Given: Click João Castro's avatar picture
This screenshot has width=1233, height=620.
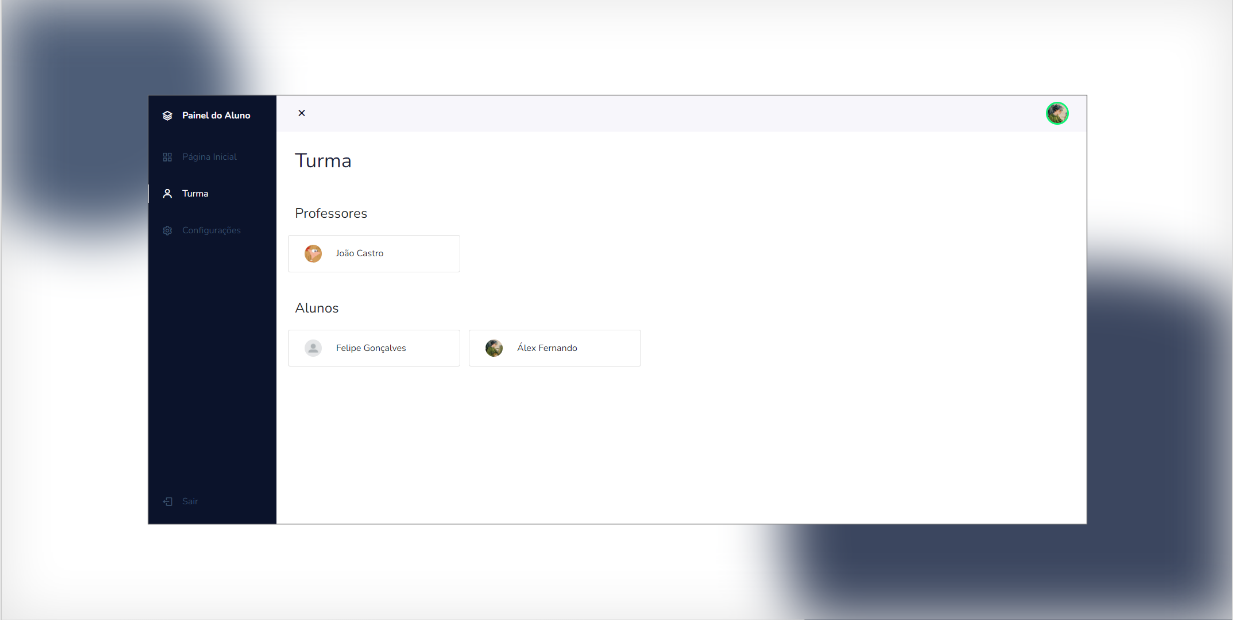Looking at the screenshot, I should 313,254.
